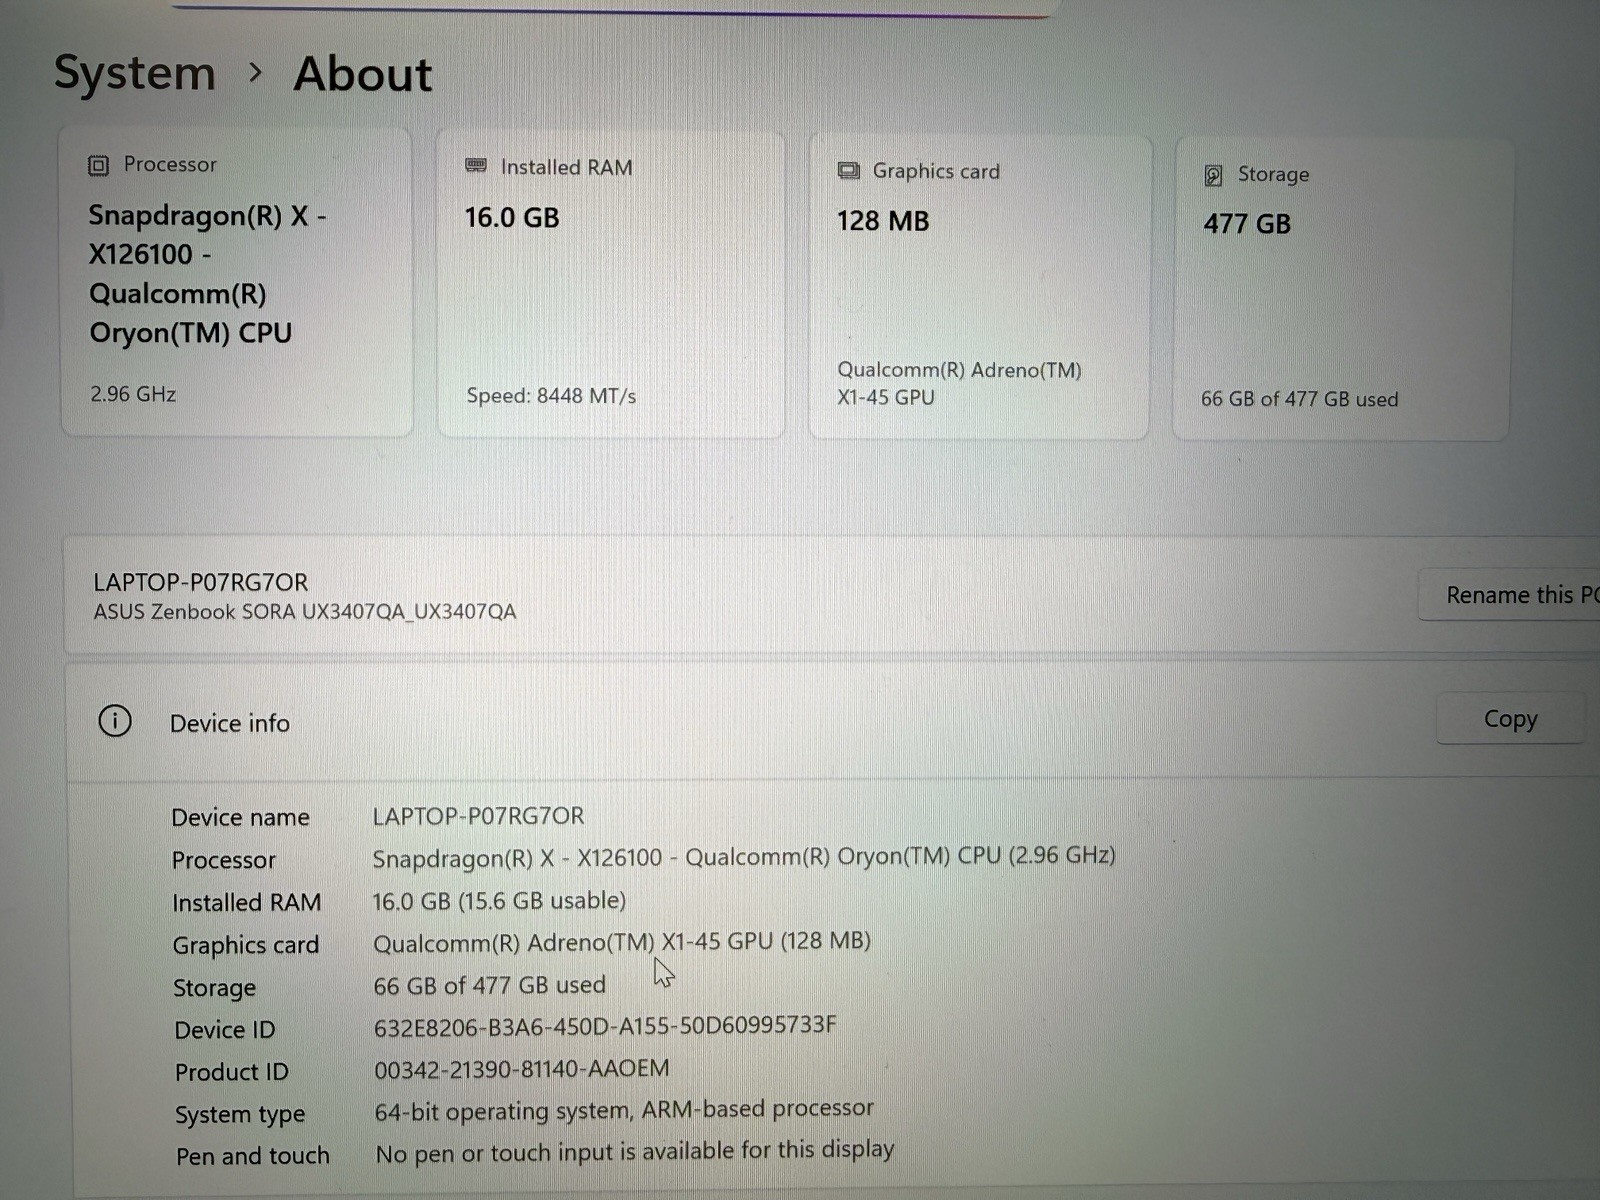Select the 128 MB graphics memory value
Viewport: 1600px width, 1200px height.
[883, 221]
